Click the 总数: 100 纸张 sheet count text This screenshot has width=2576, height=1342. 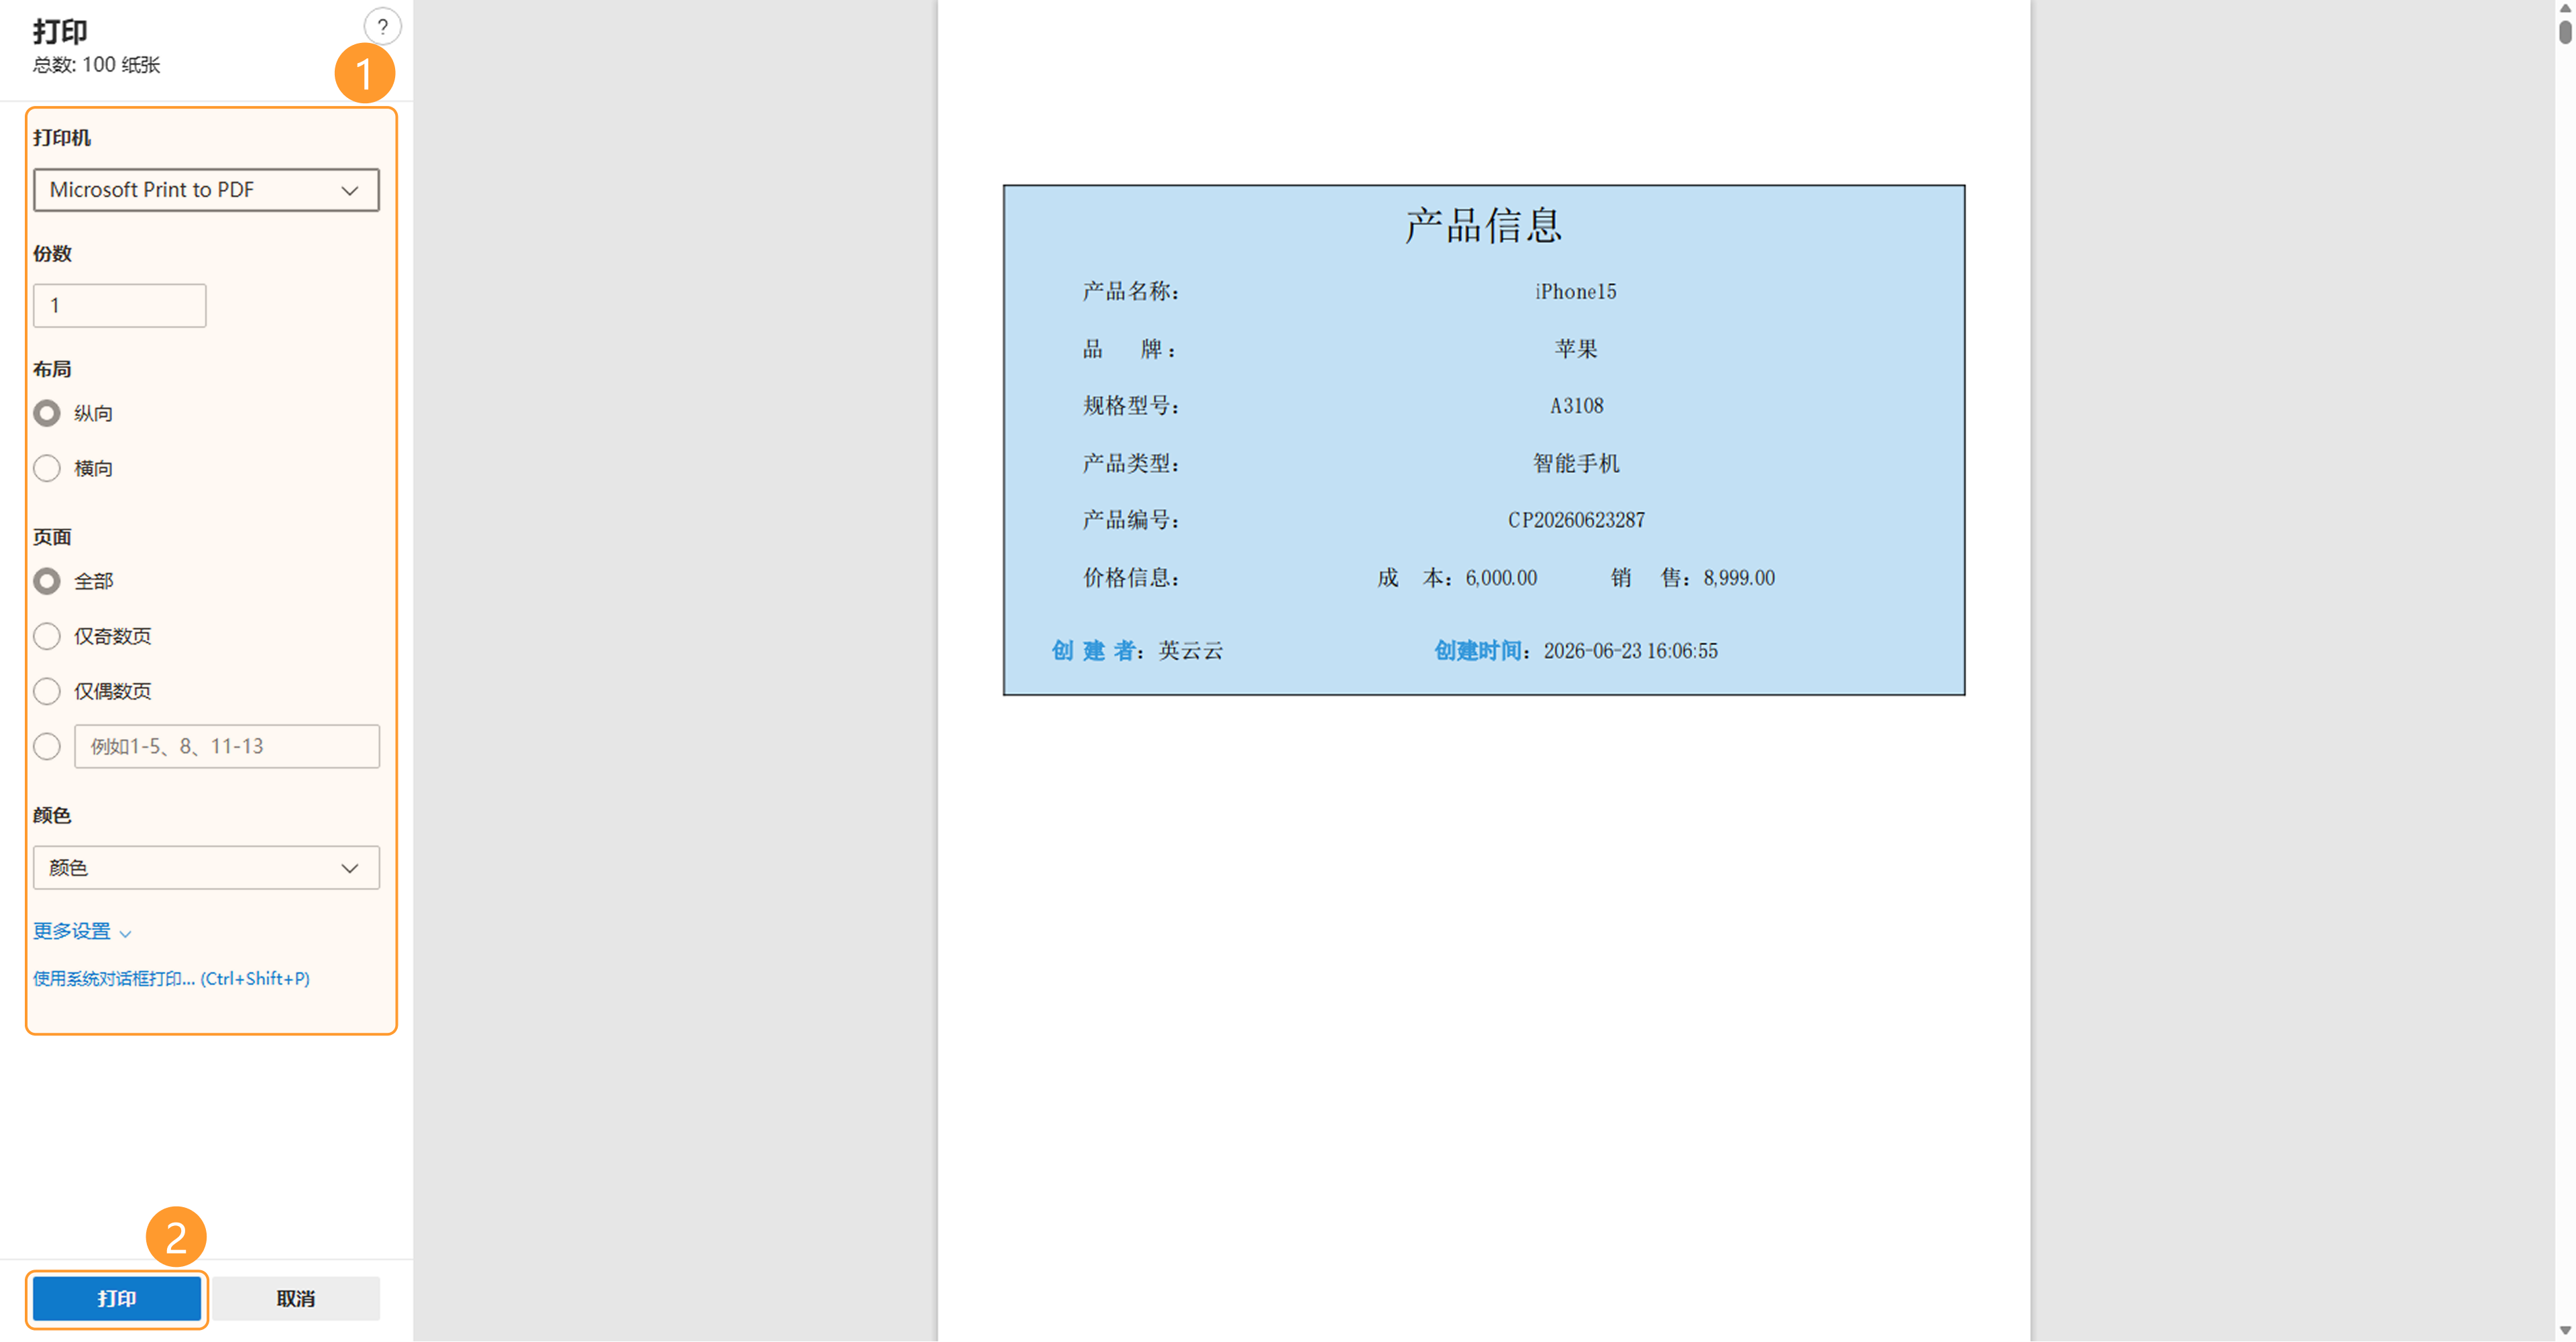point(96,65)
